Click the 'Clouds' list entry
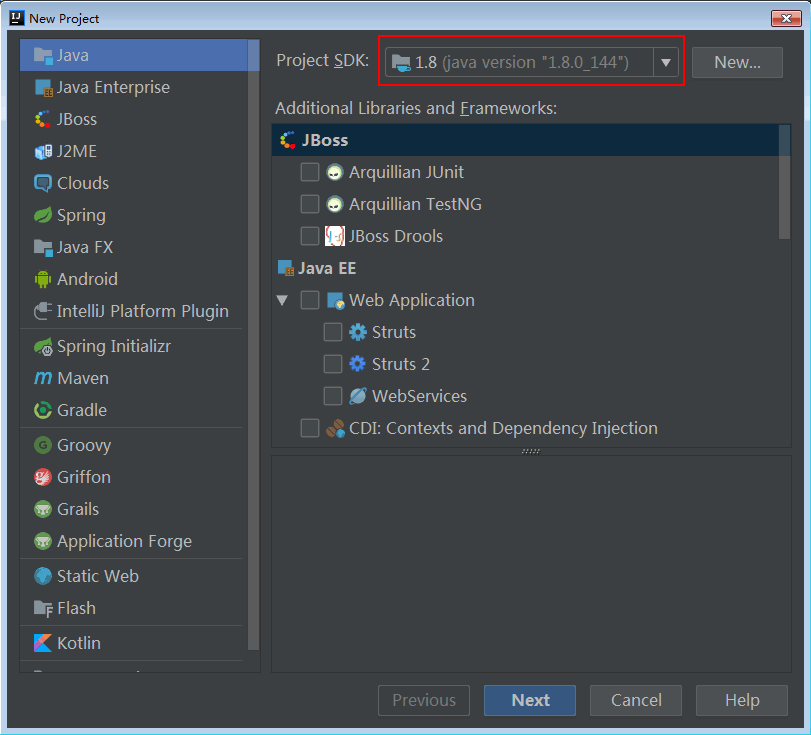 134,183
